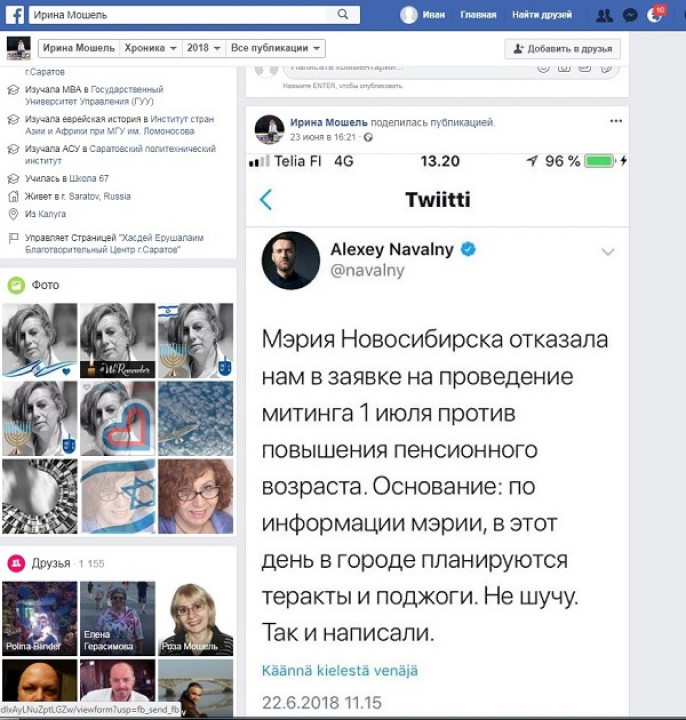686x720 pixels.
Task: Click the Käännä kielestä venäjä link
Action: 340,671
